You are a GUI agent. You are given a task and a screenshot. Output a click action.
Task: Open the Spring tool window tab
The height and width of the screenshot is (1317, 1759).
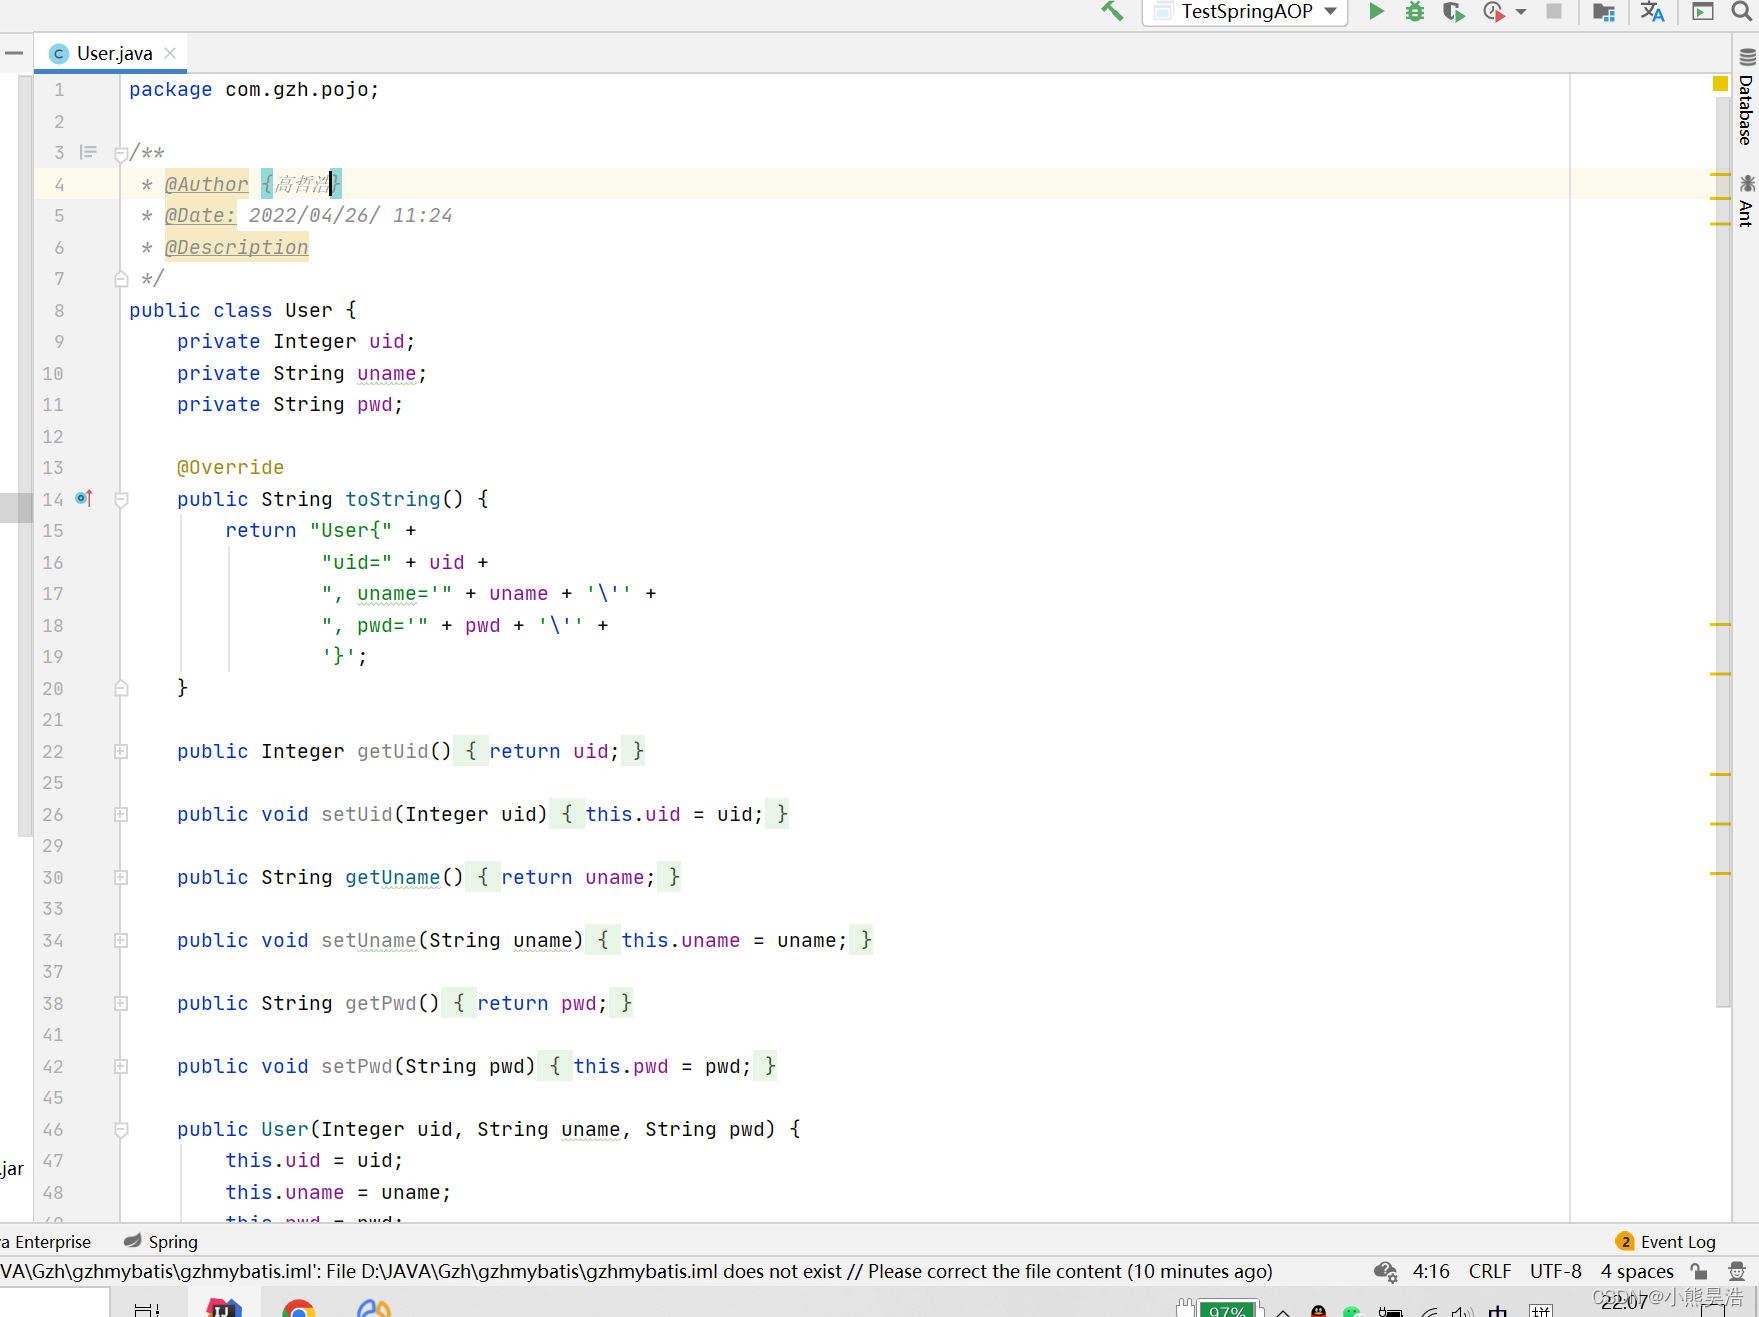(161, 1241)
